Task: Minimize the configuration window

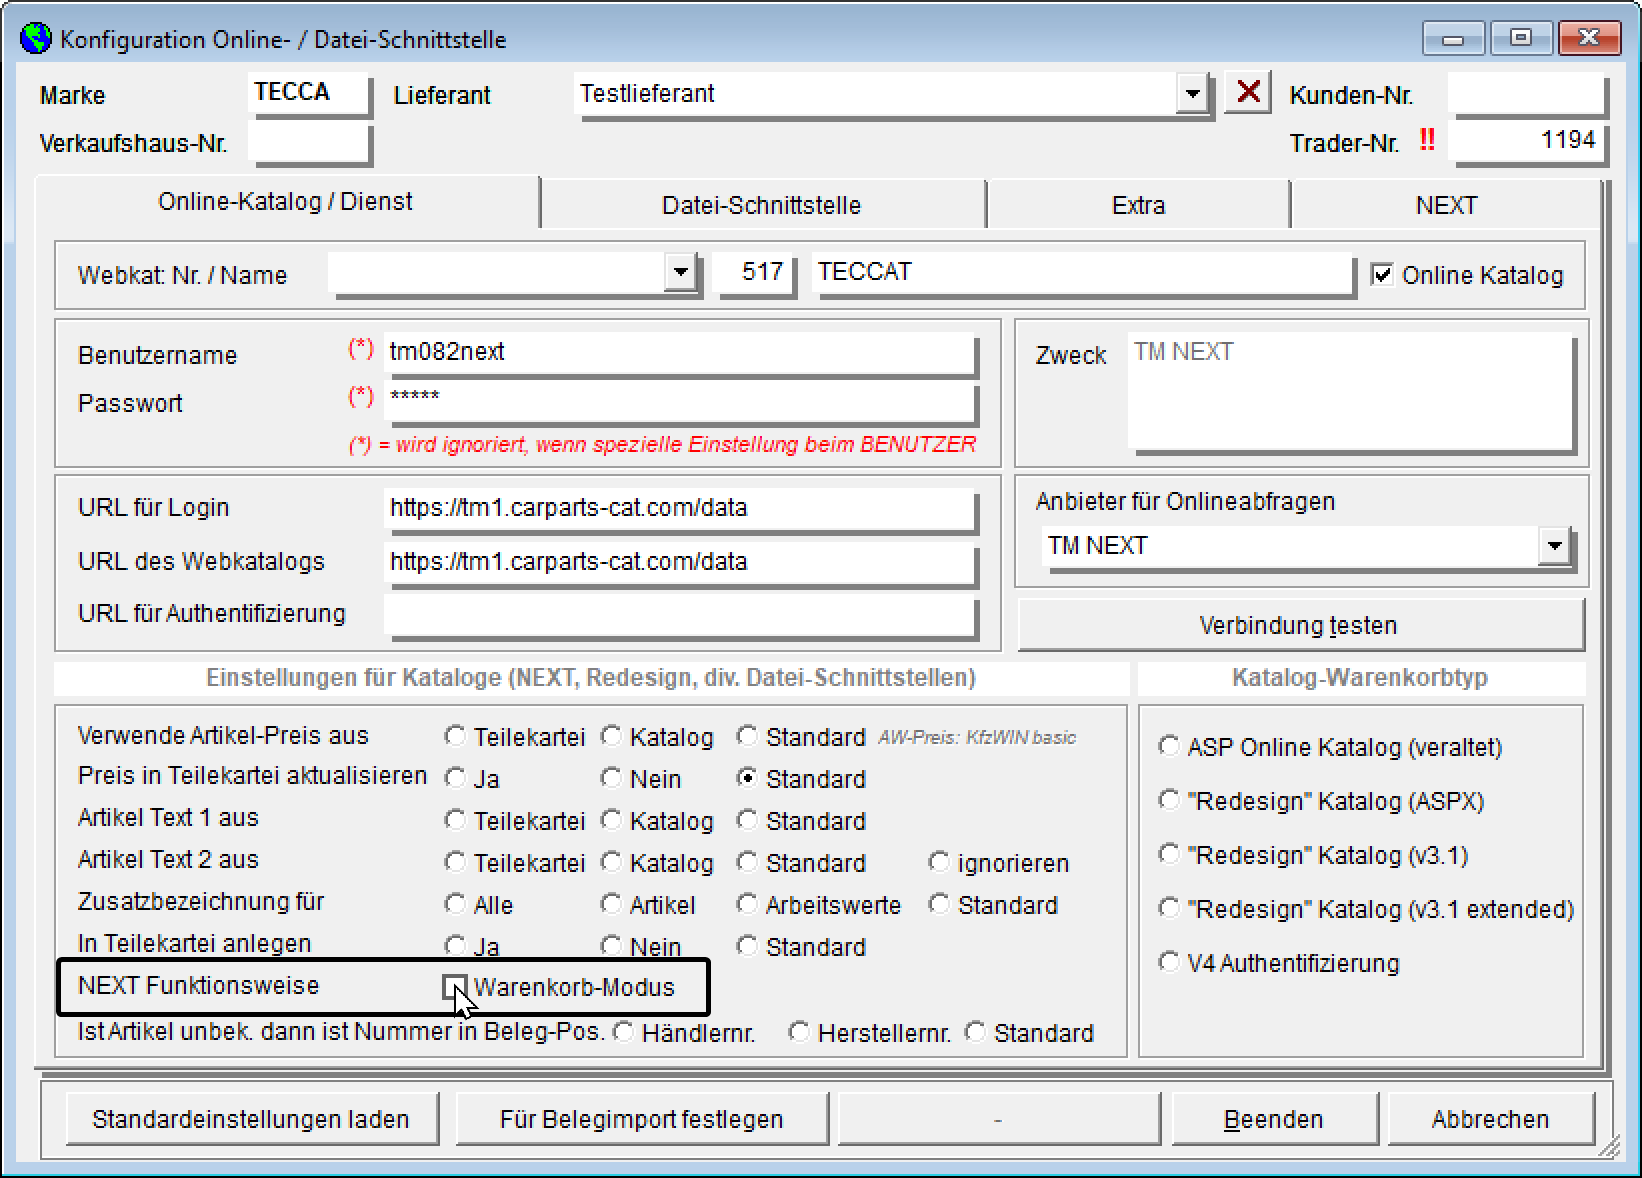Action: (x=1453, y=38)
